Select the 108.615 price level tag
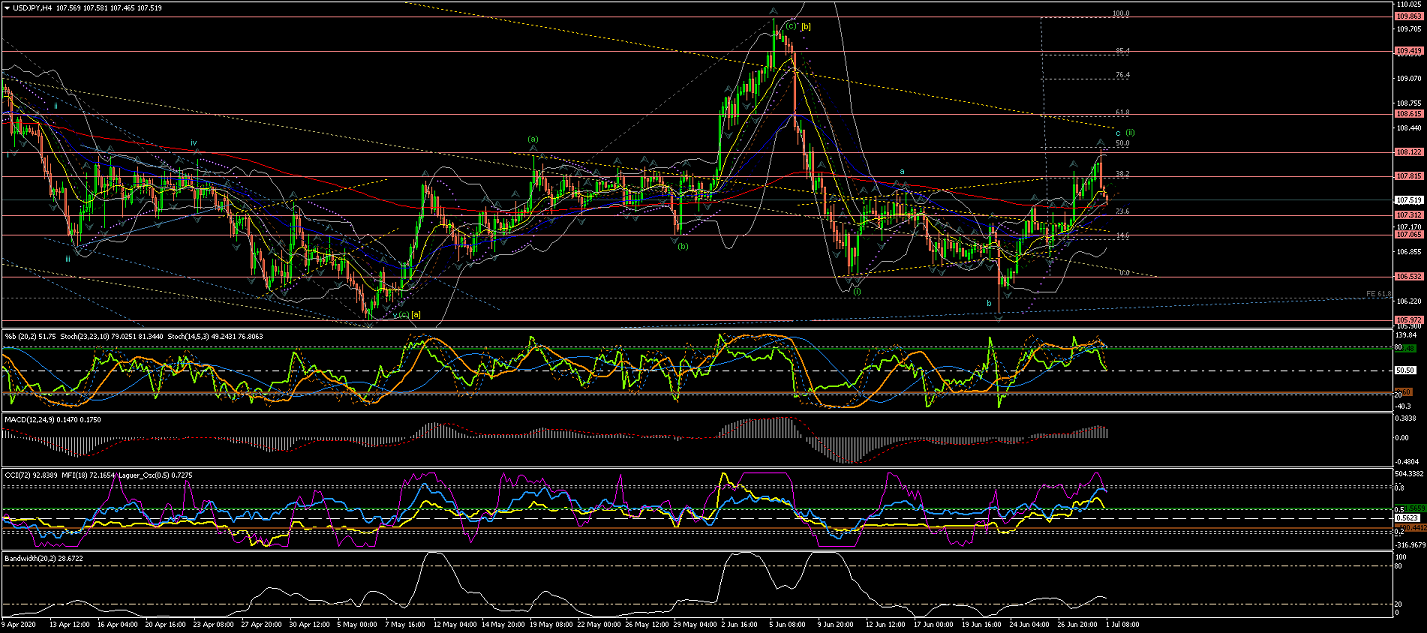 1409,115
